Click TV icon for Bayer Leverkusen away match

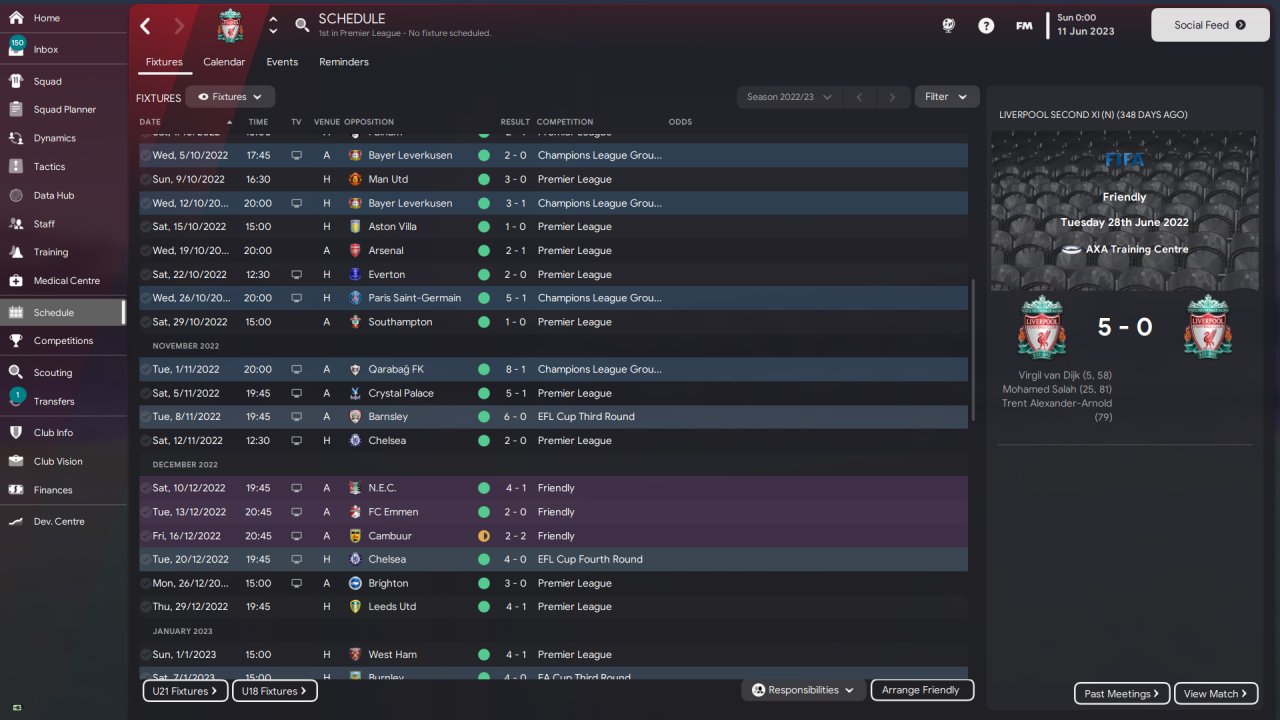click(x=296, y=156)
